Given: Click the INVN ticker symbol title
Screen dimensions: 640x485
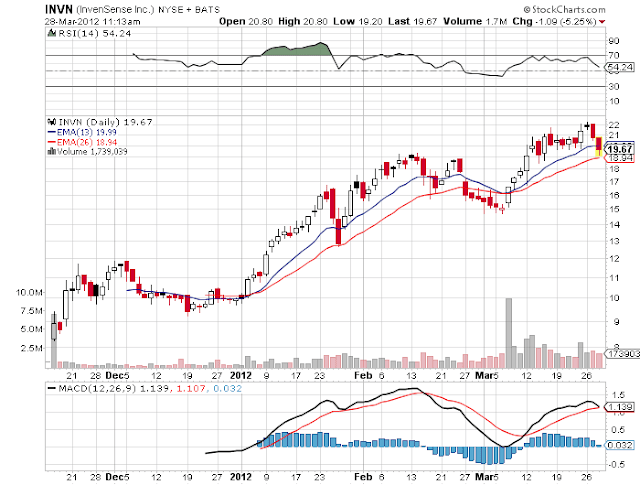Looking at the screenshot, I should click(x=59, y=9).
